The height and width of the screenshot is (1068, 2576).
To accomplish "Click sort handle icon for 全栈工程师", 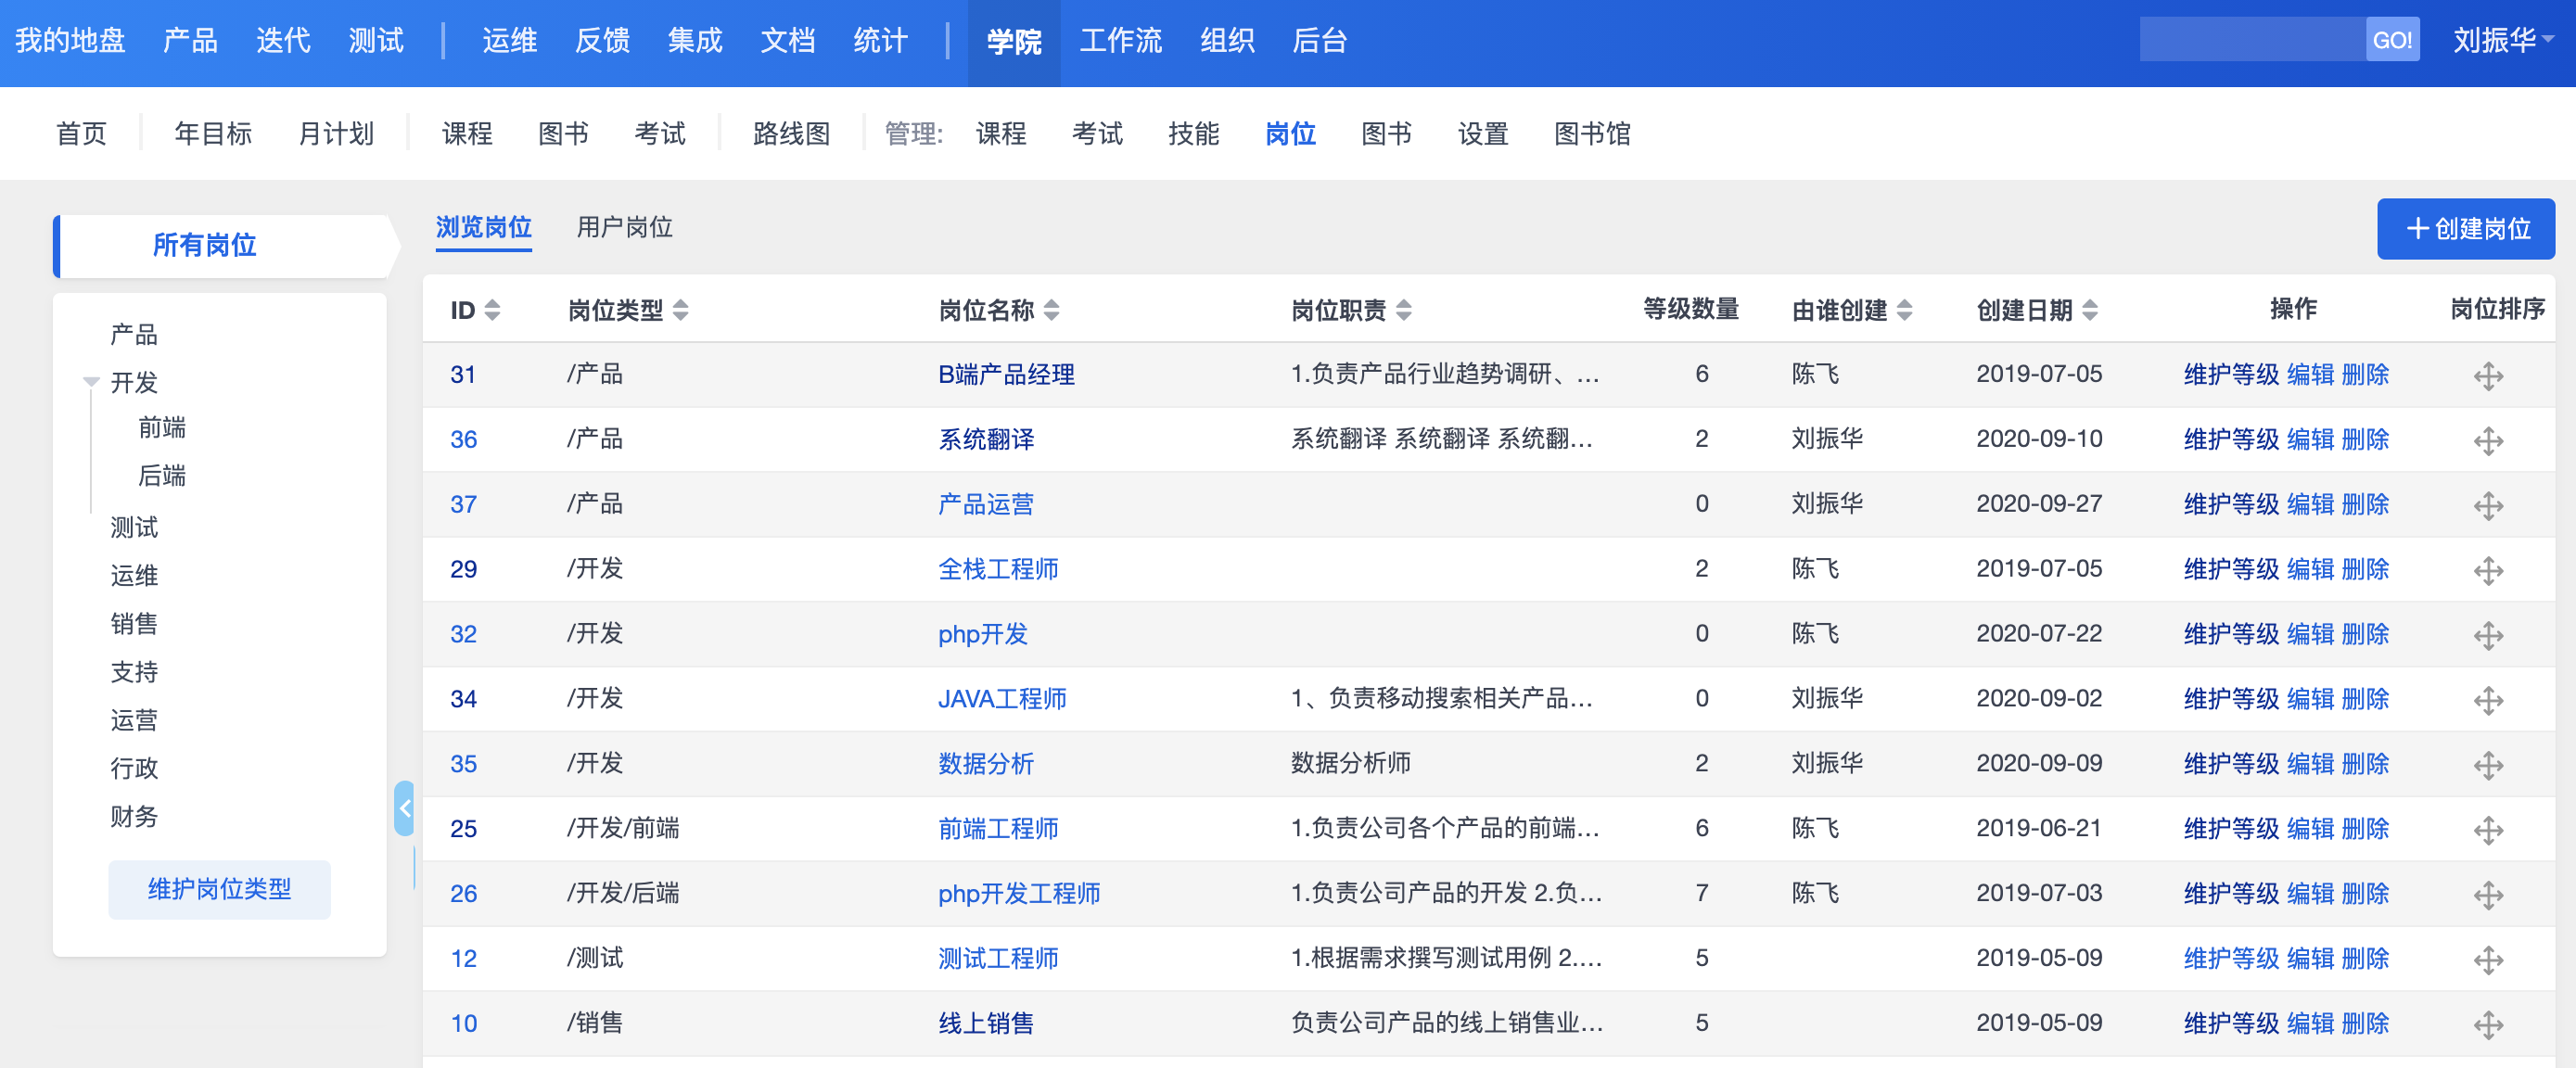I will click(2488, 571).
